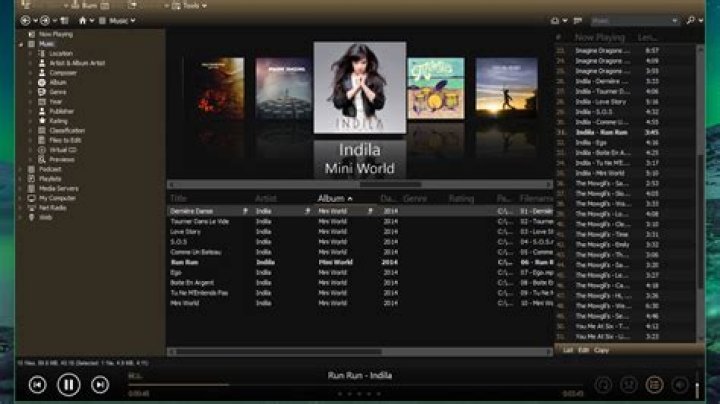This screenshot has height=404, width=720.
Task: Collapse the Music tree node
Action: (x=22, y=44)
